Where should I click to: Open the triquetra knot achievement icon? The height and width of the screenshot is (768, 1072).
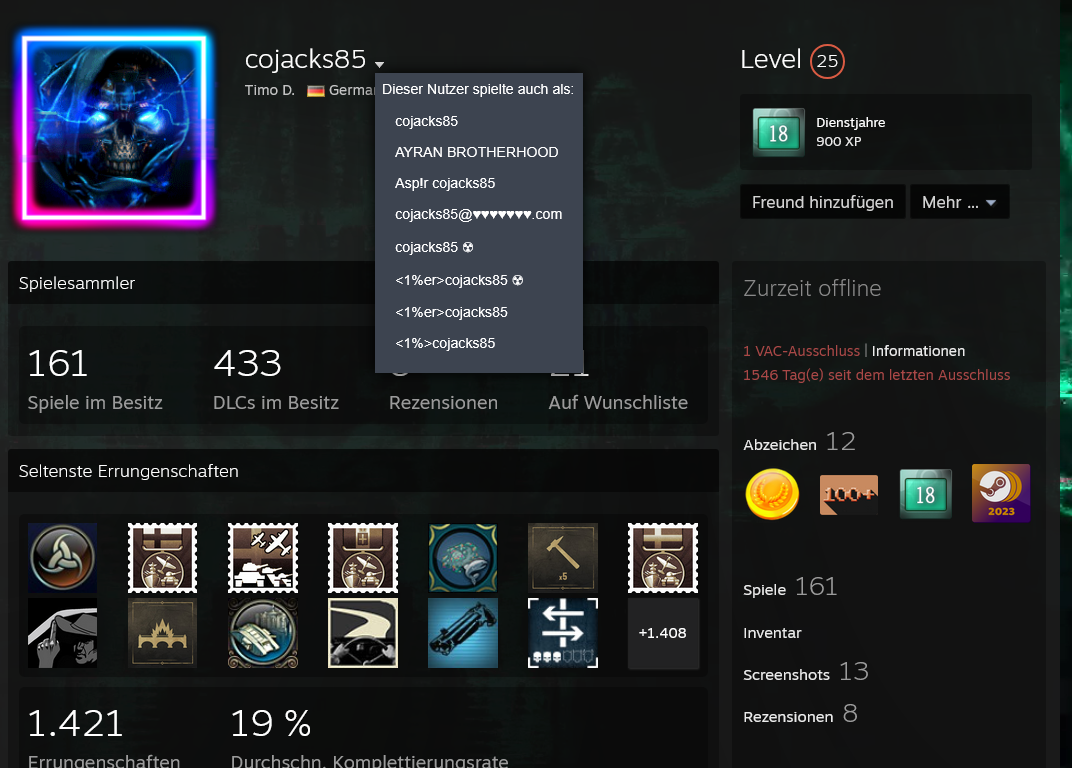pos(62,557)
